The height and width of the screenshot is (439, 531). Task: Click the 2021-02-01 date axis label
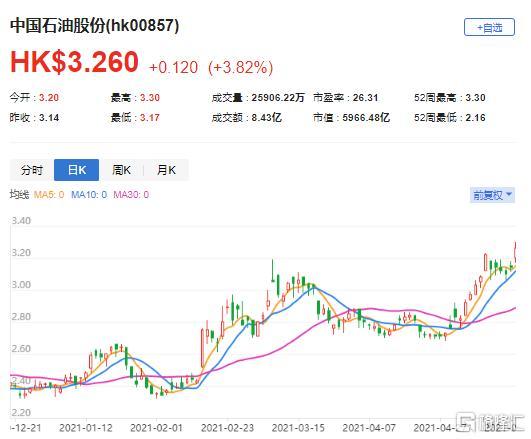click(x=156, y=428)
